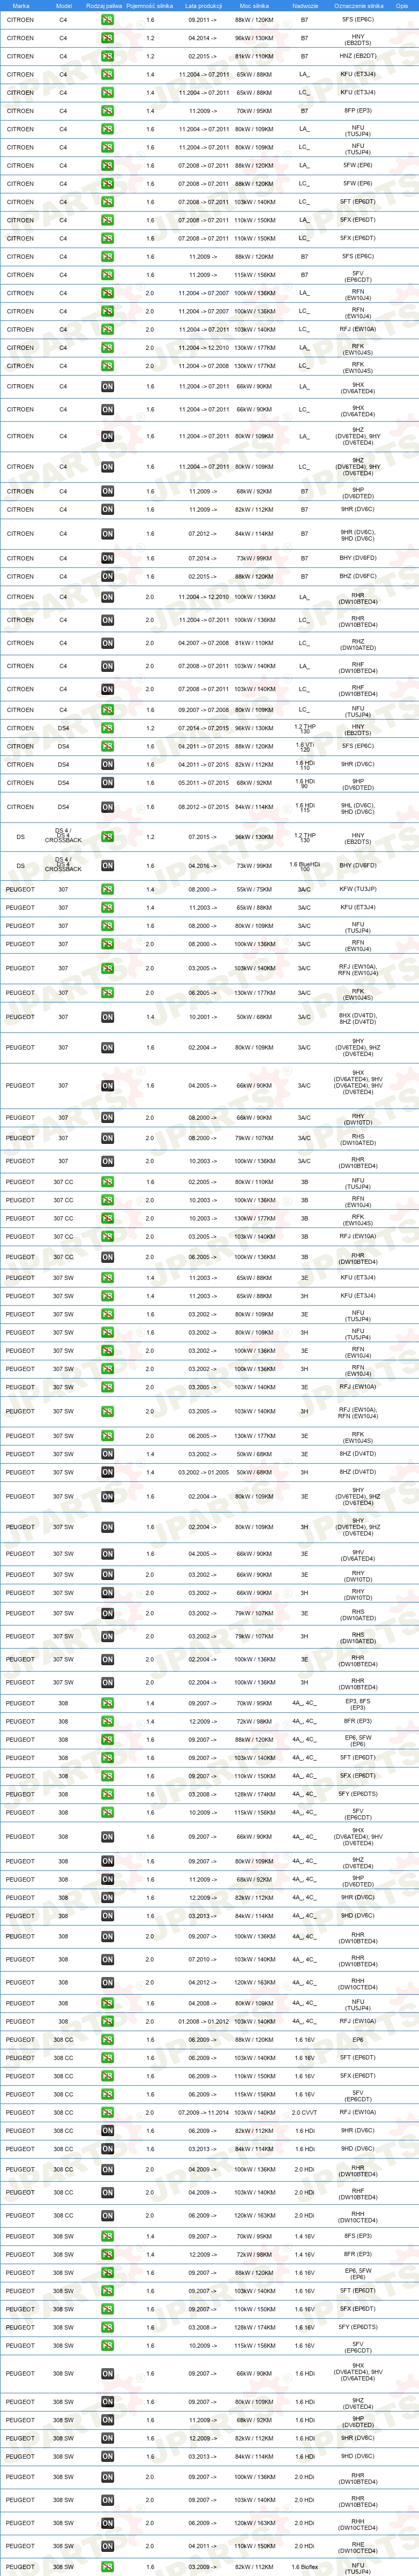The height and width of the screenshot is (2576, 419).
Task: Click diesel ON icon in 308 CC RHF 2.0 HDi row
Action: 107,2192
